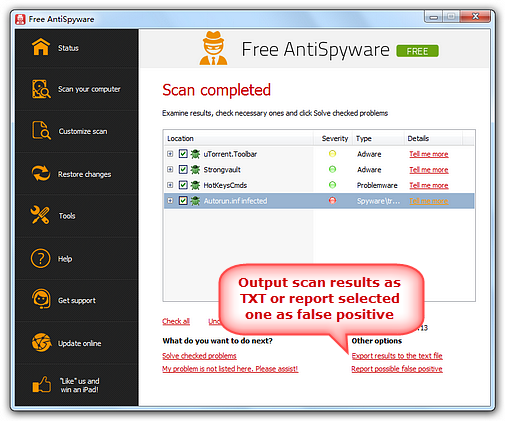Click the Help question mark icon
505x421 pixels.
(x=40, y=258)
